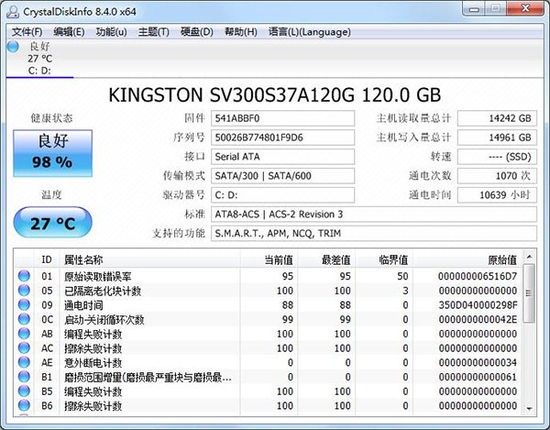Click the serial number field 50026B774801F9D6

283,137
